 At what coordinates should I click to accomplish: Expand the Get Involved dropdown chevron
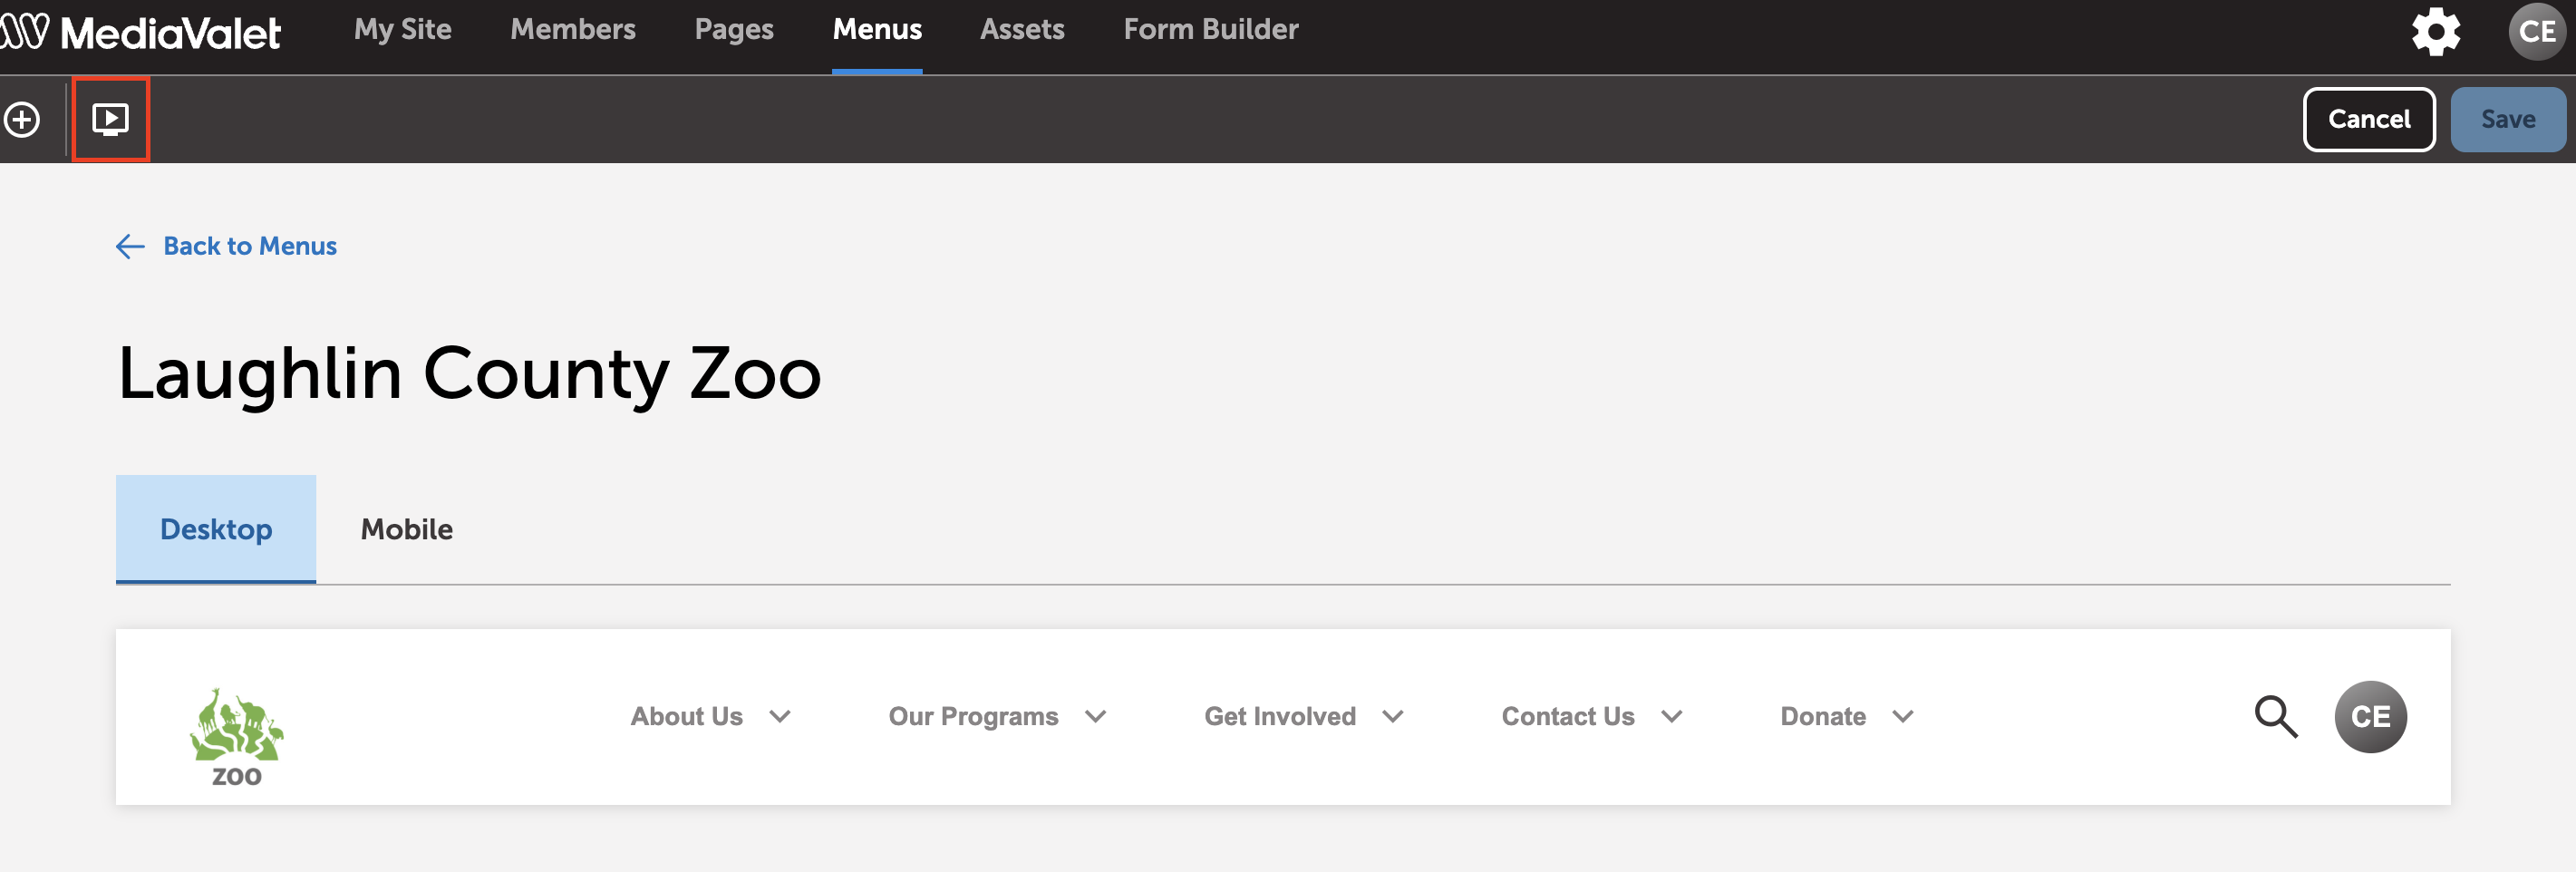click(1393, 716)
